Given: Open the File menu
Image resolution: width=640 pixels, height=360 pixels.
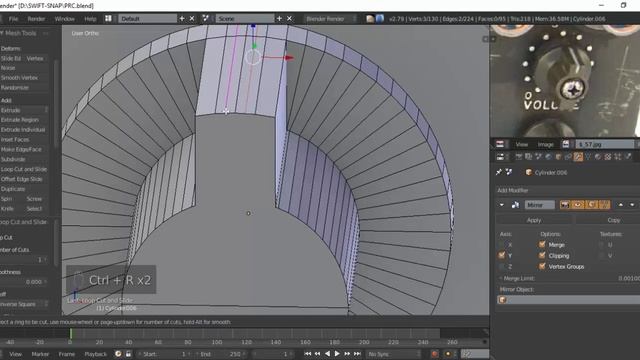Looking at the screenshot, I should 13,19.
